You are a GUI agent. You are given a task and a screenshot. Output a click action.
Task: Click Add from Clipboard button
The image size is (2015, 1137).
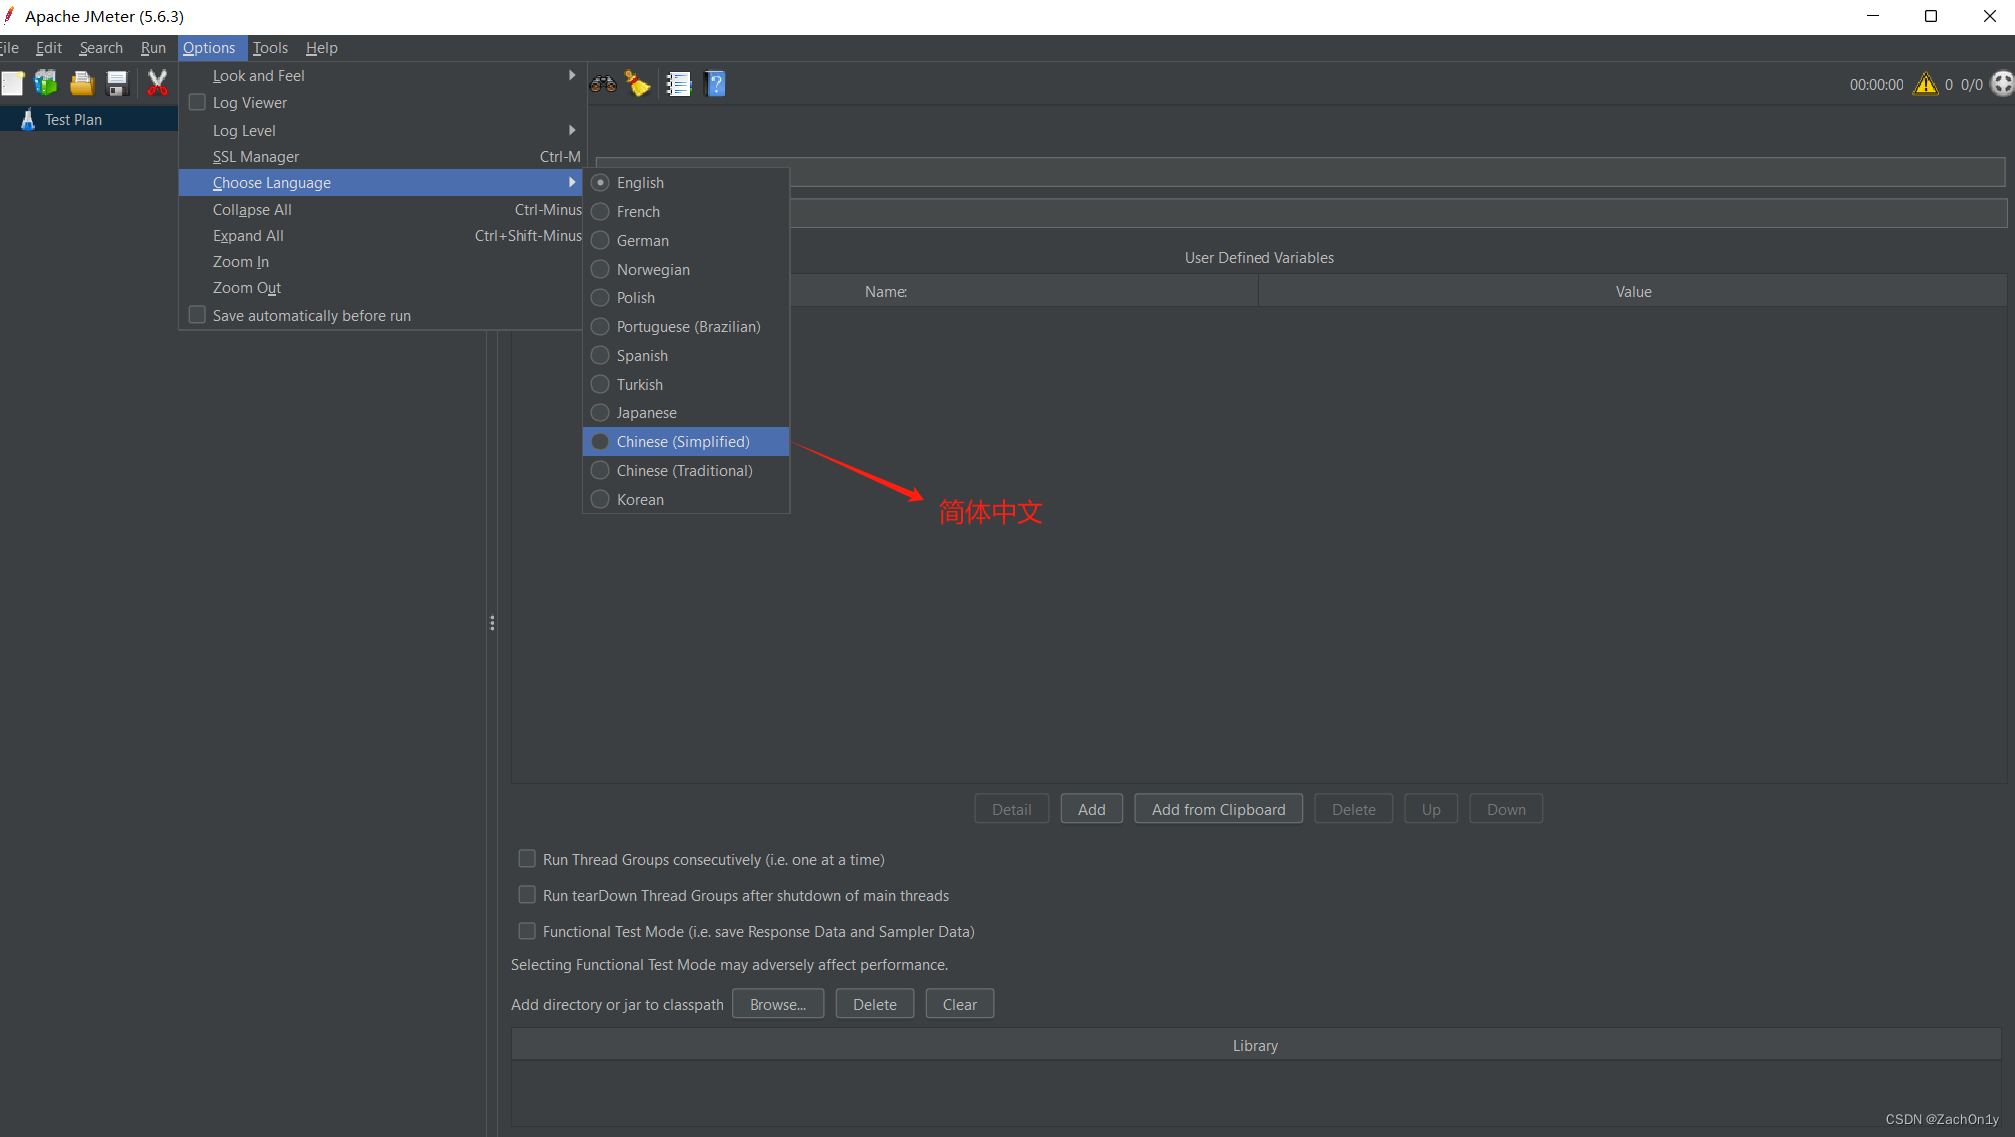1219,809
